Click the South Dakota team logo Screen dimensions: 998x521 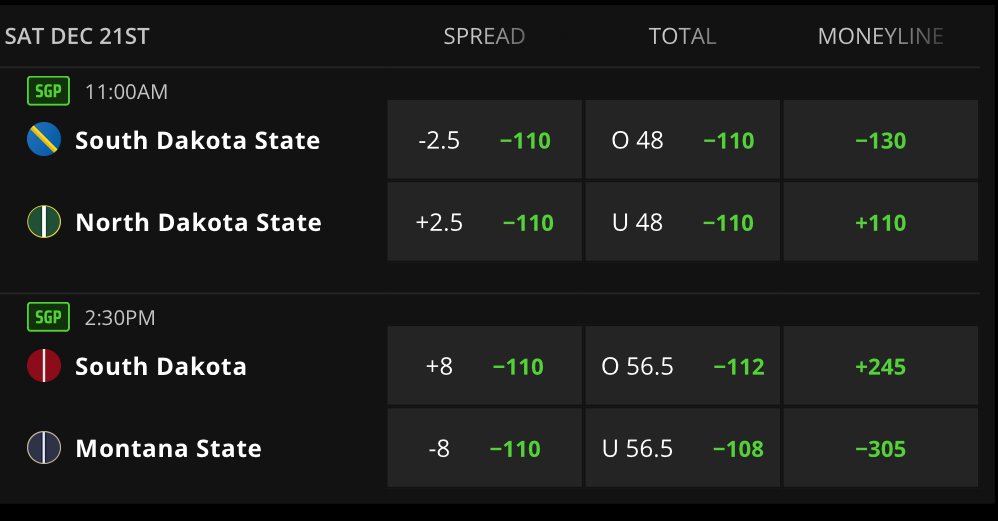click(x=44, y=366)
